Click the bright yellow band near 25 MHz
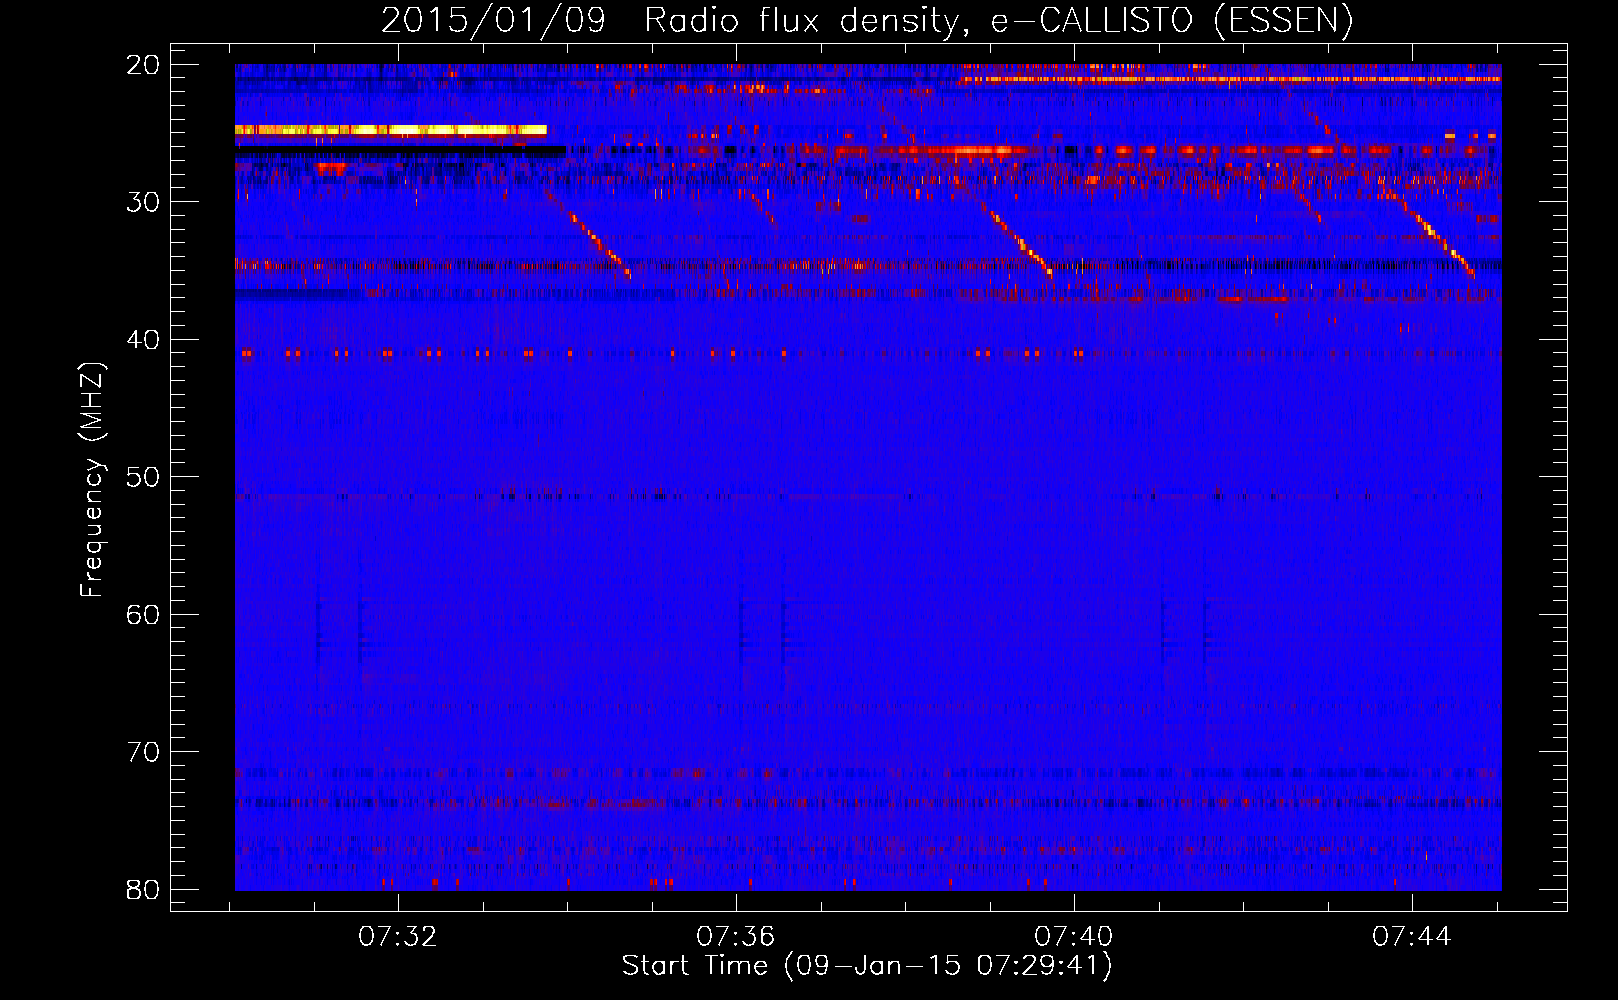Image resolution: width=1618 pixels, height=1000 pixels. pyautogui.click(x=391, y=130)
